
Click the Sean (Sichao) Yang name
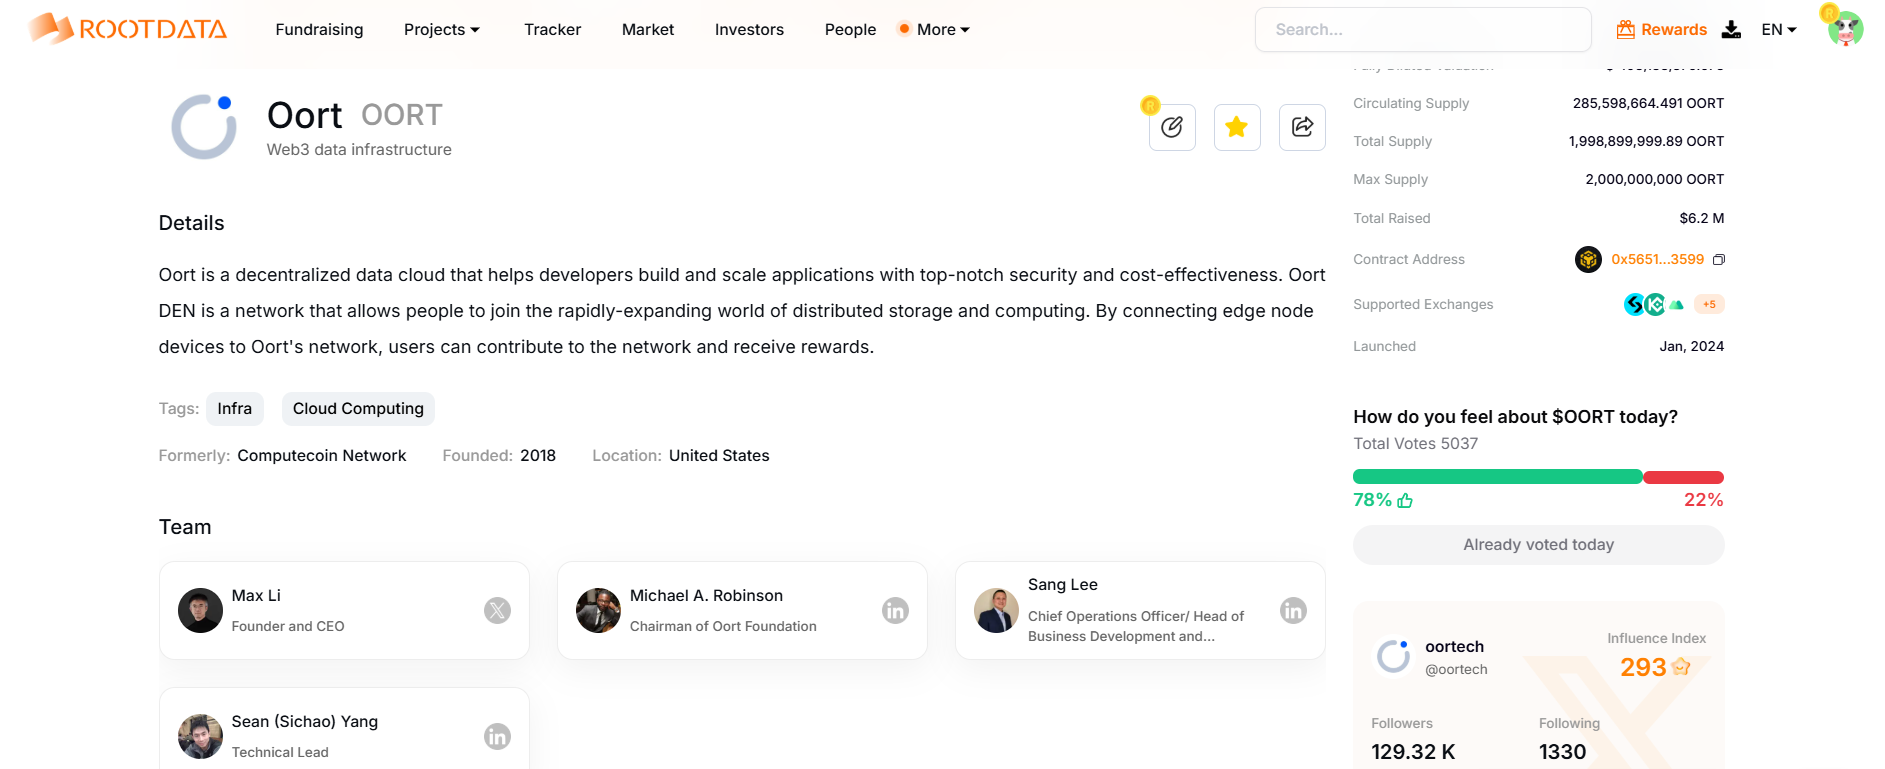305,721
